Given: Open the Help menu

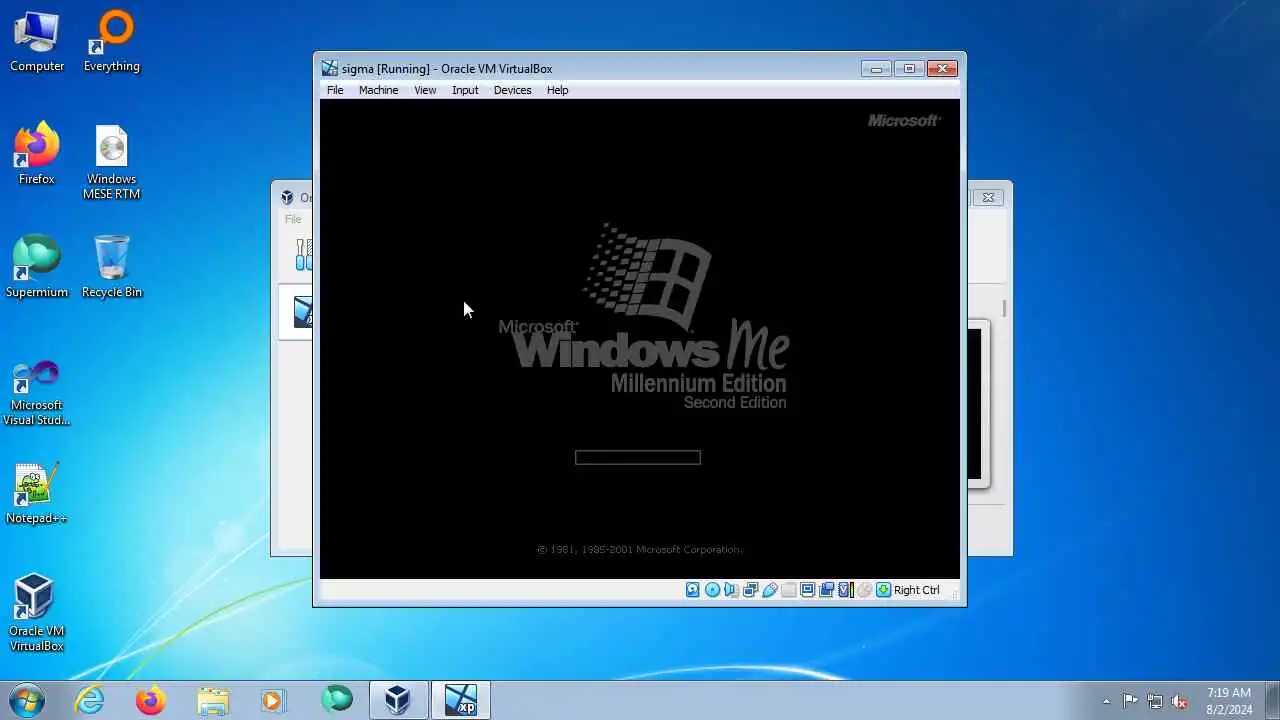Looking at the screenshot, I should pyautogui.click(x=557, y=90).
